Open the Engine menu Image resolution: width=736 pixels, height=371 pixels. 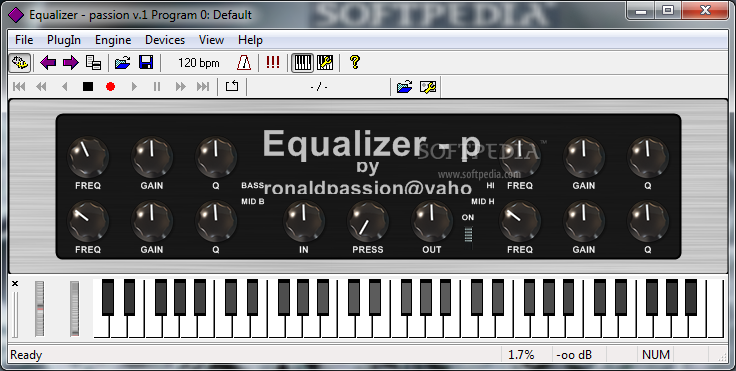click(113, 40)
